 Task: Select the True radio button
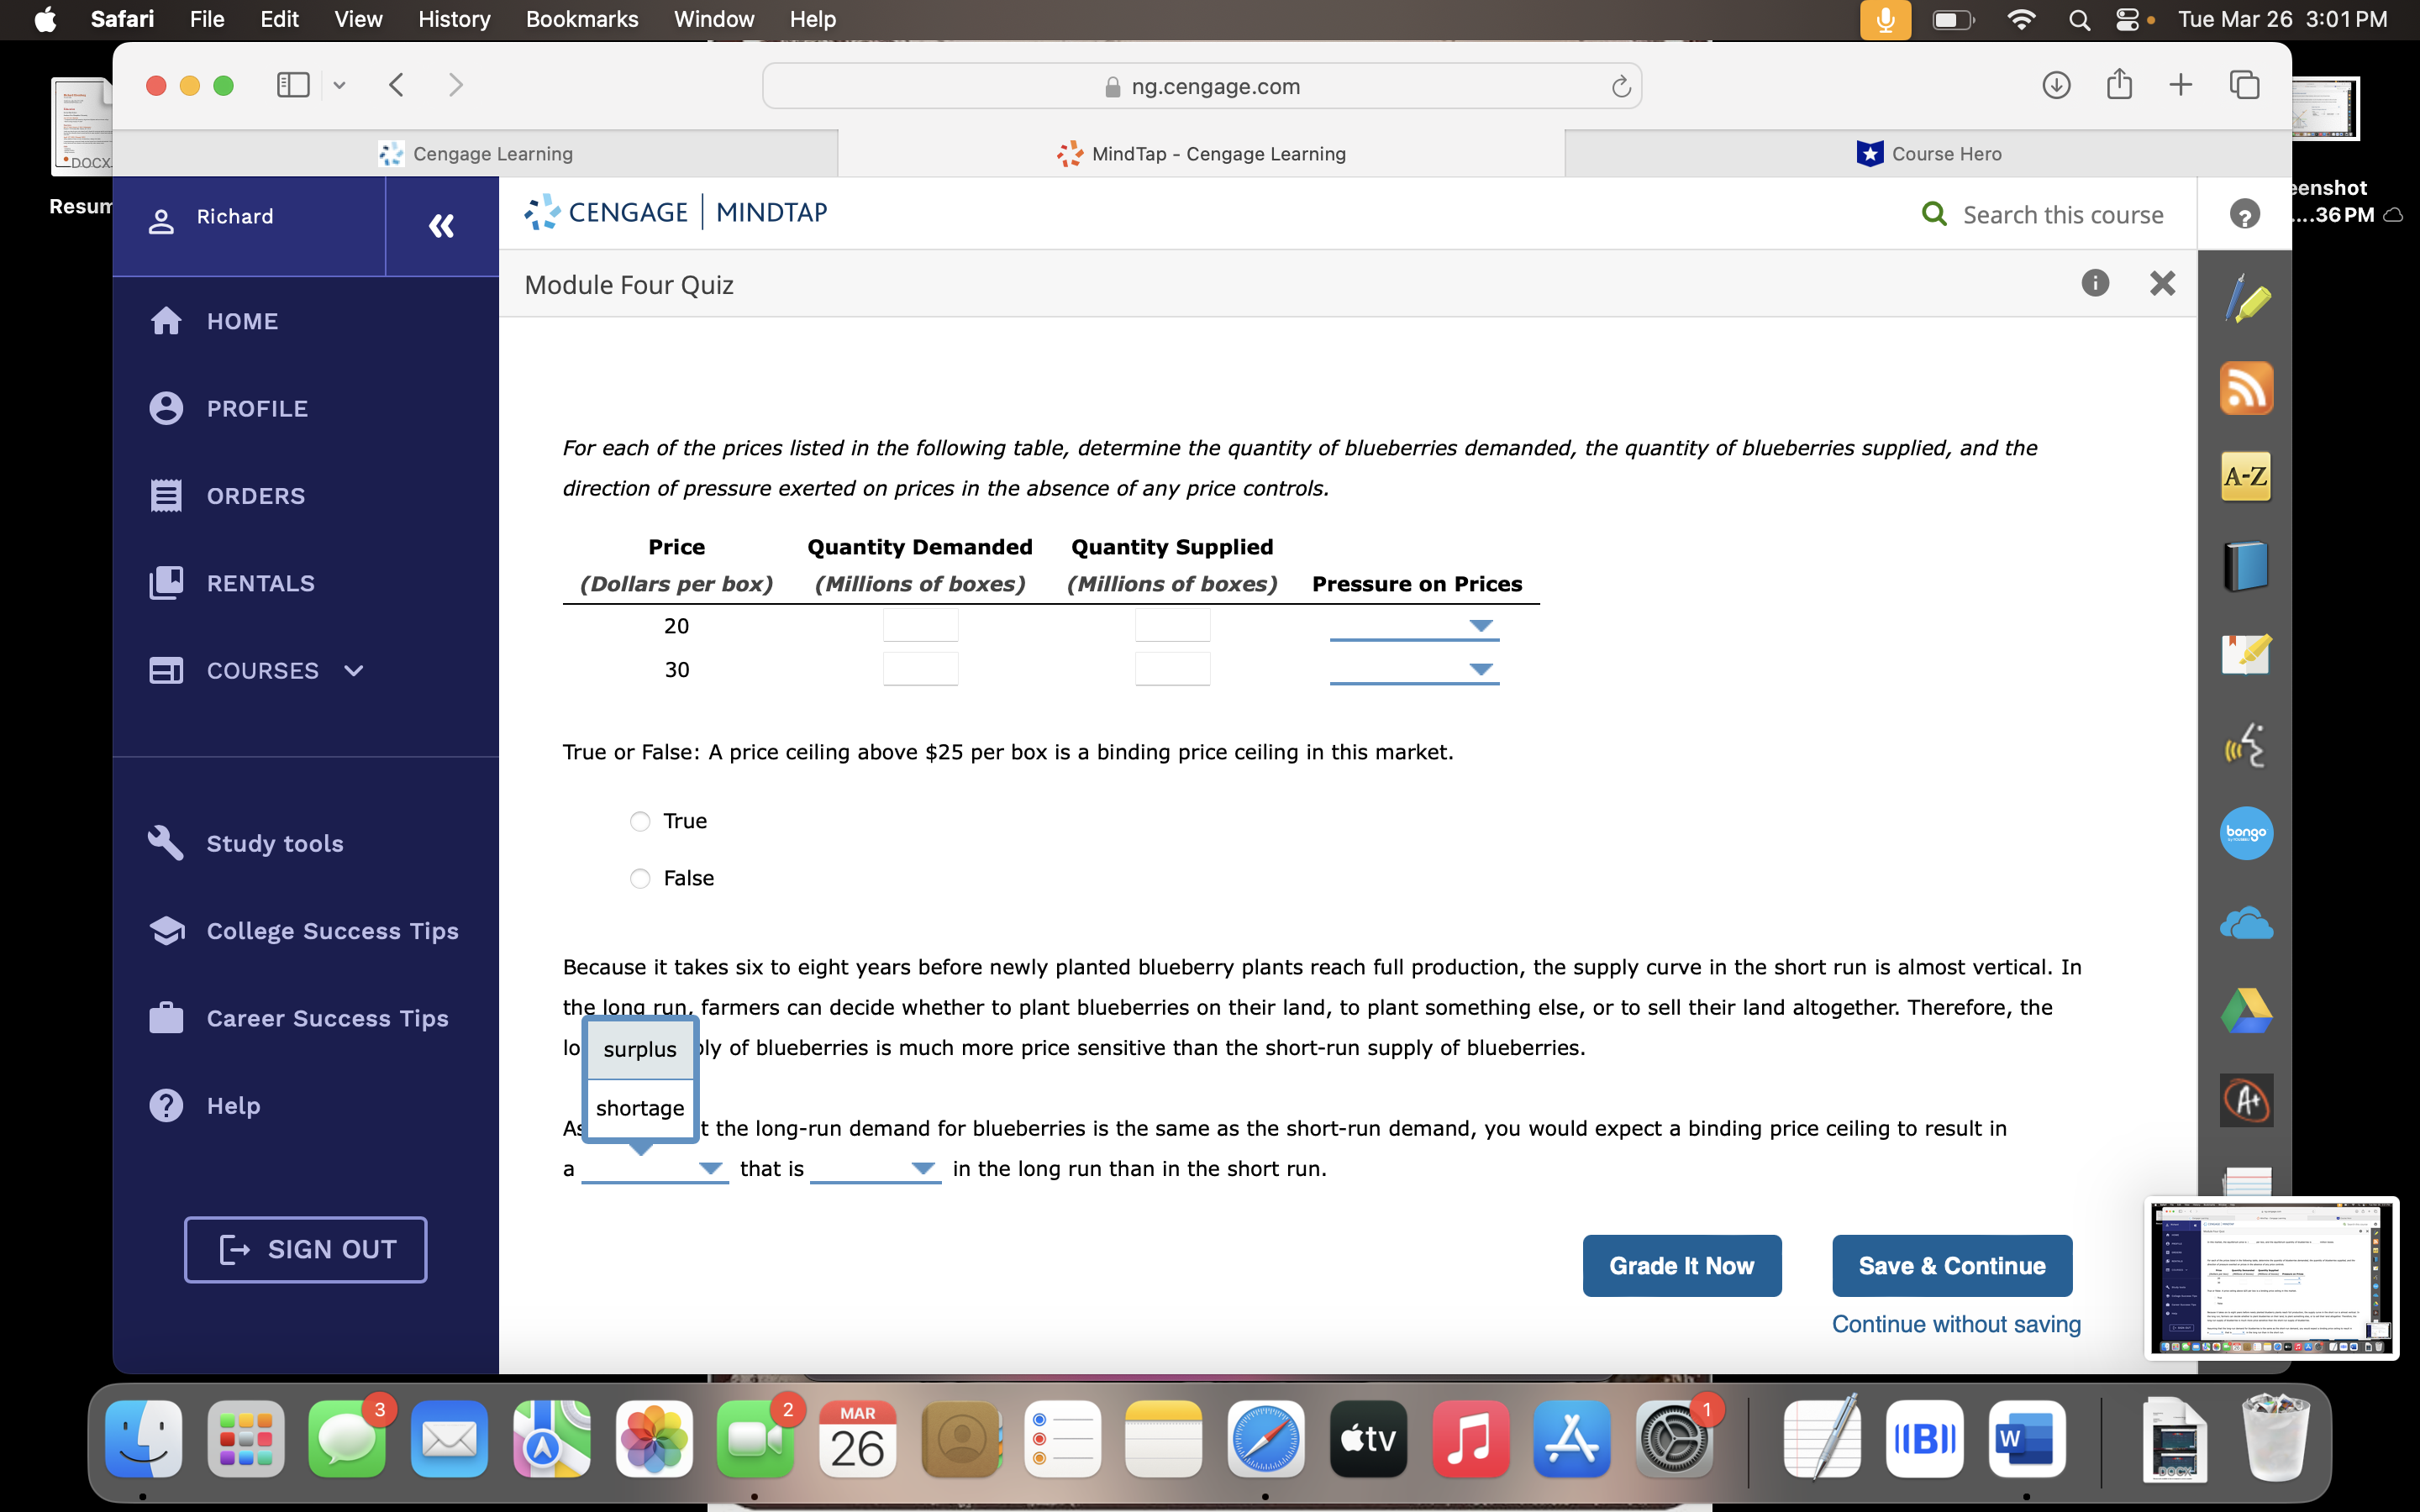[x=641, y=821]
